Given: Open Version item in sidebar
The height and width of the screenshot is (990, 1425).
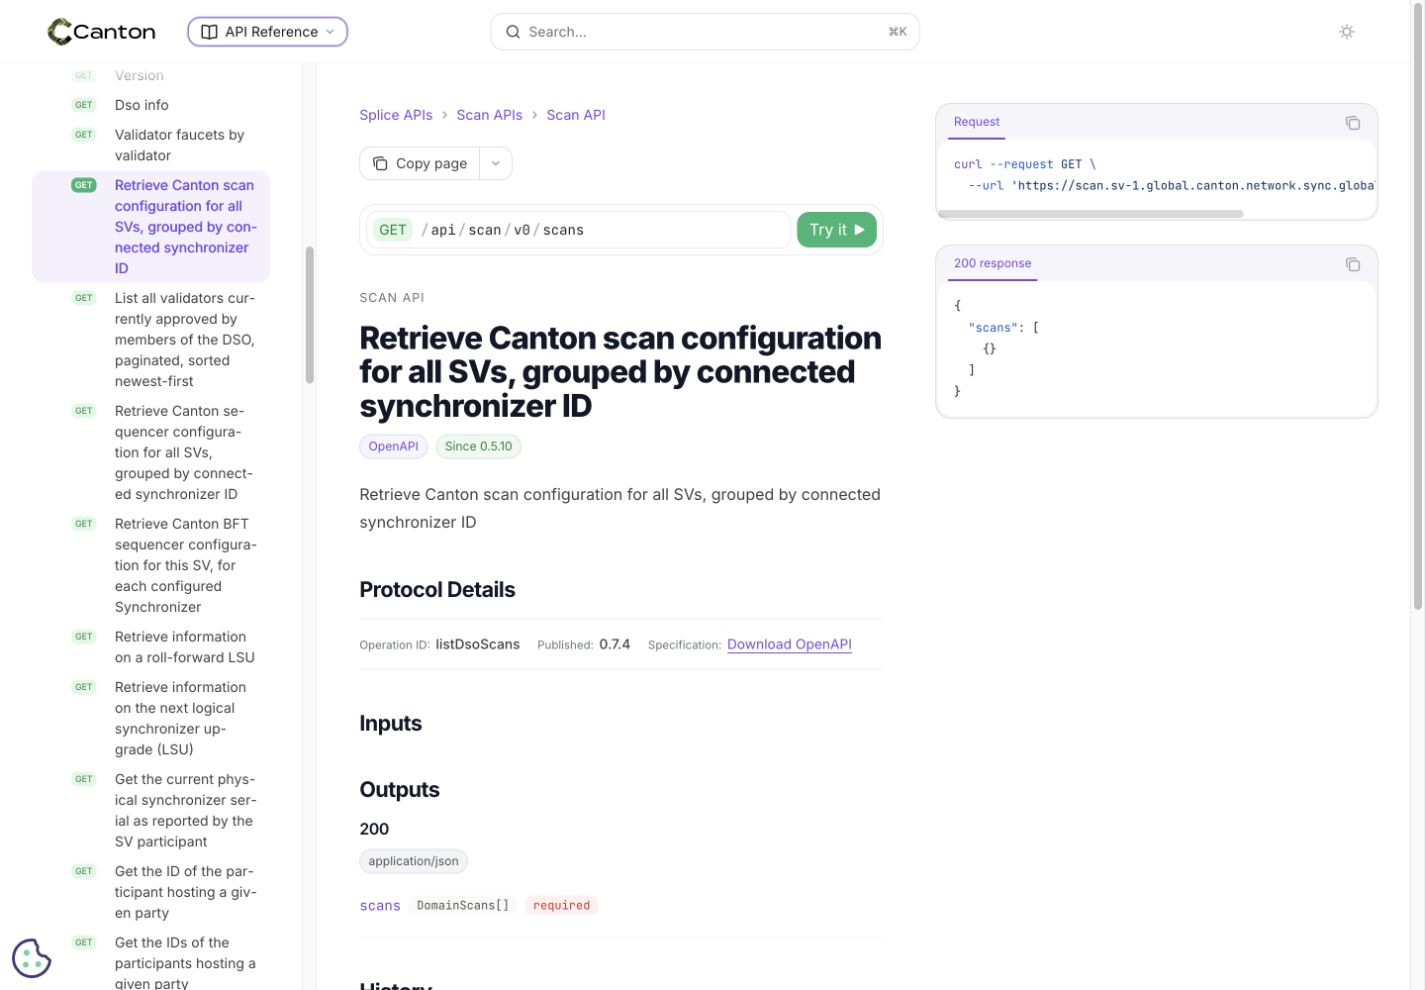Looking at the screenshot, I should (x=151, y=76).
